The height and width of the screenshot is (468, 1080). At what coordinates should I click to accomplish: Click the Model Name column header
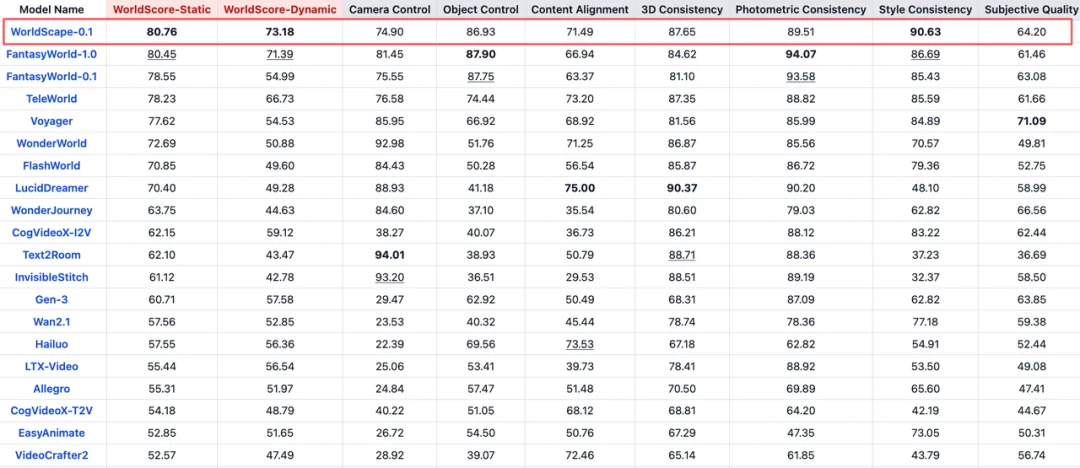(52, 10)
